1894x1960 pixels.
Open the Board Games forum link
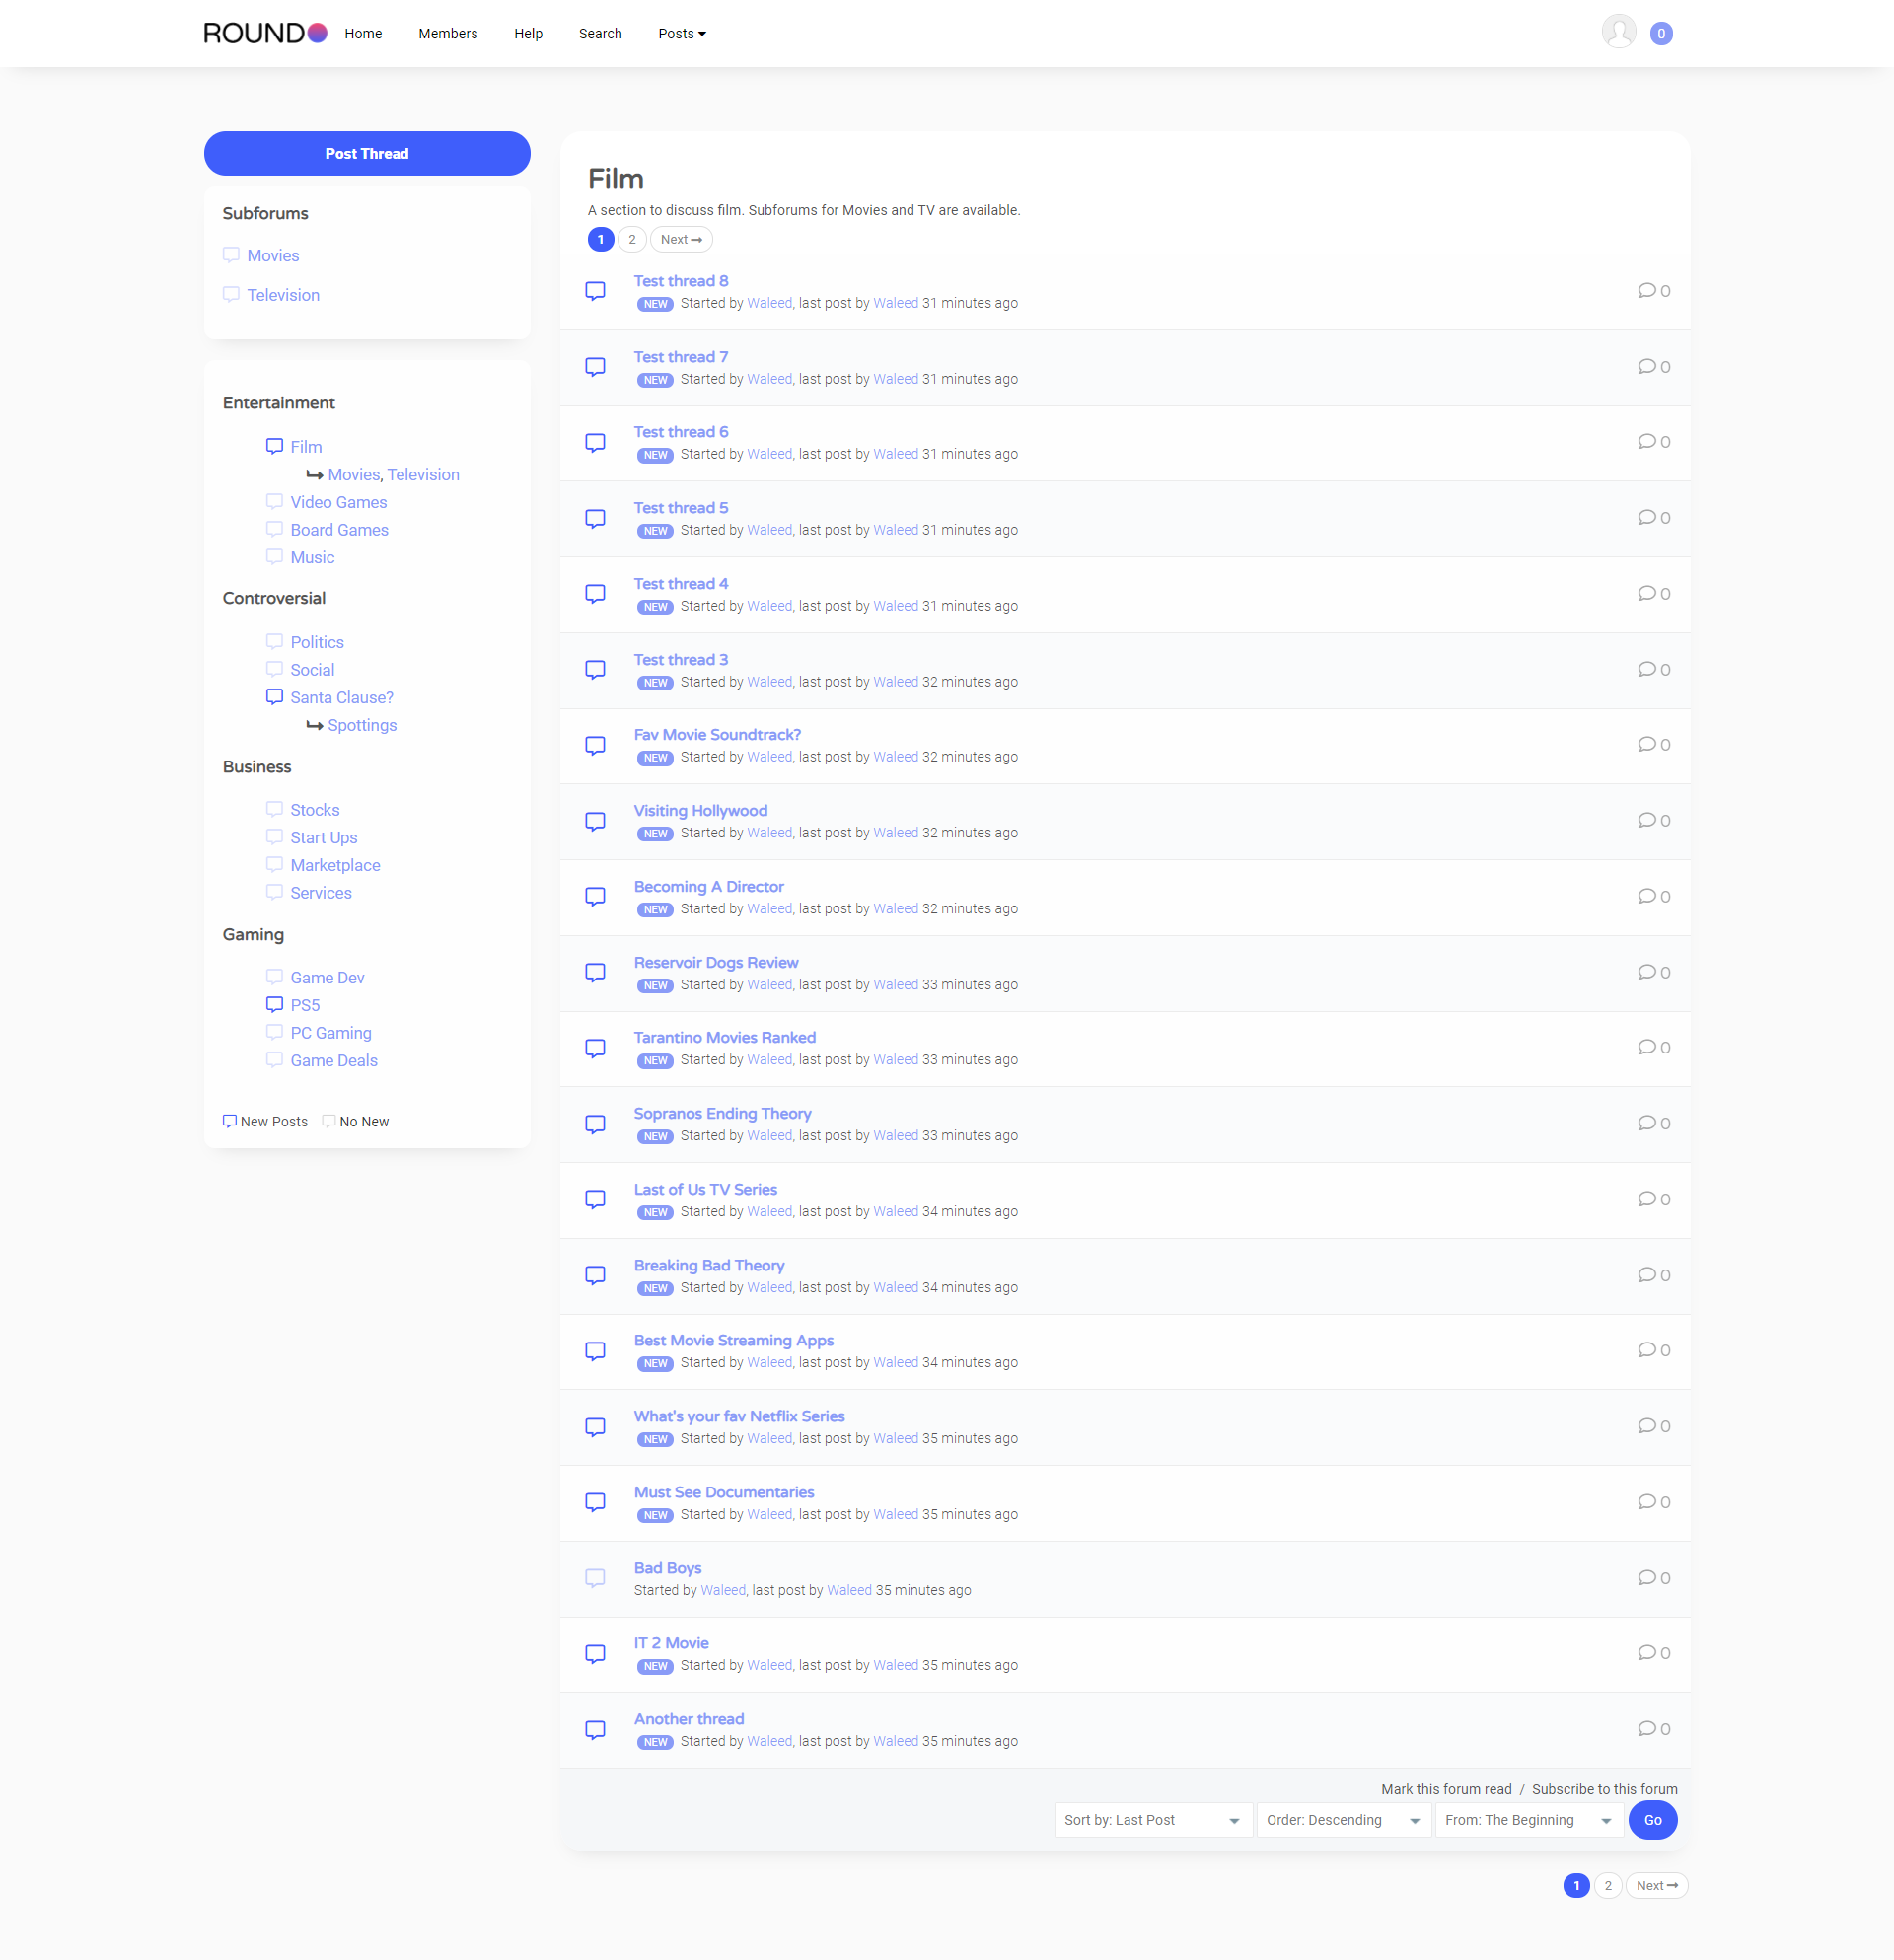click(x=339, y=529)
